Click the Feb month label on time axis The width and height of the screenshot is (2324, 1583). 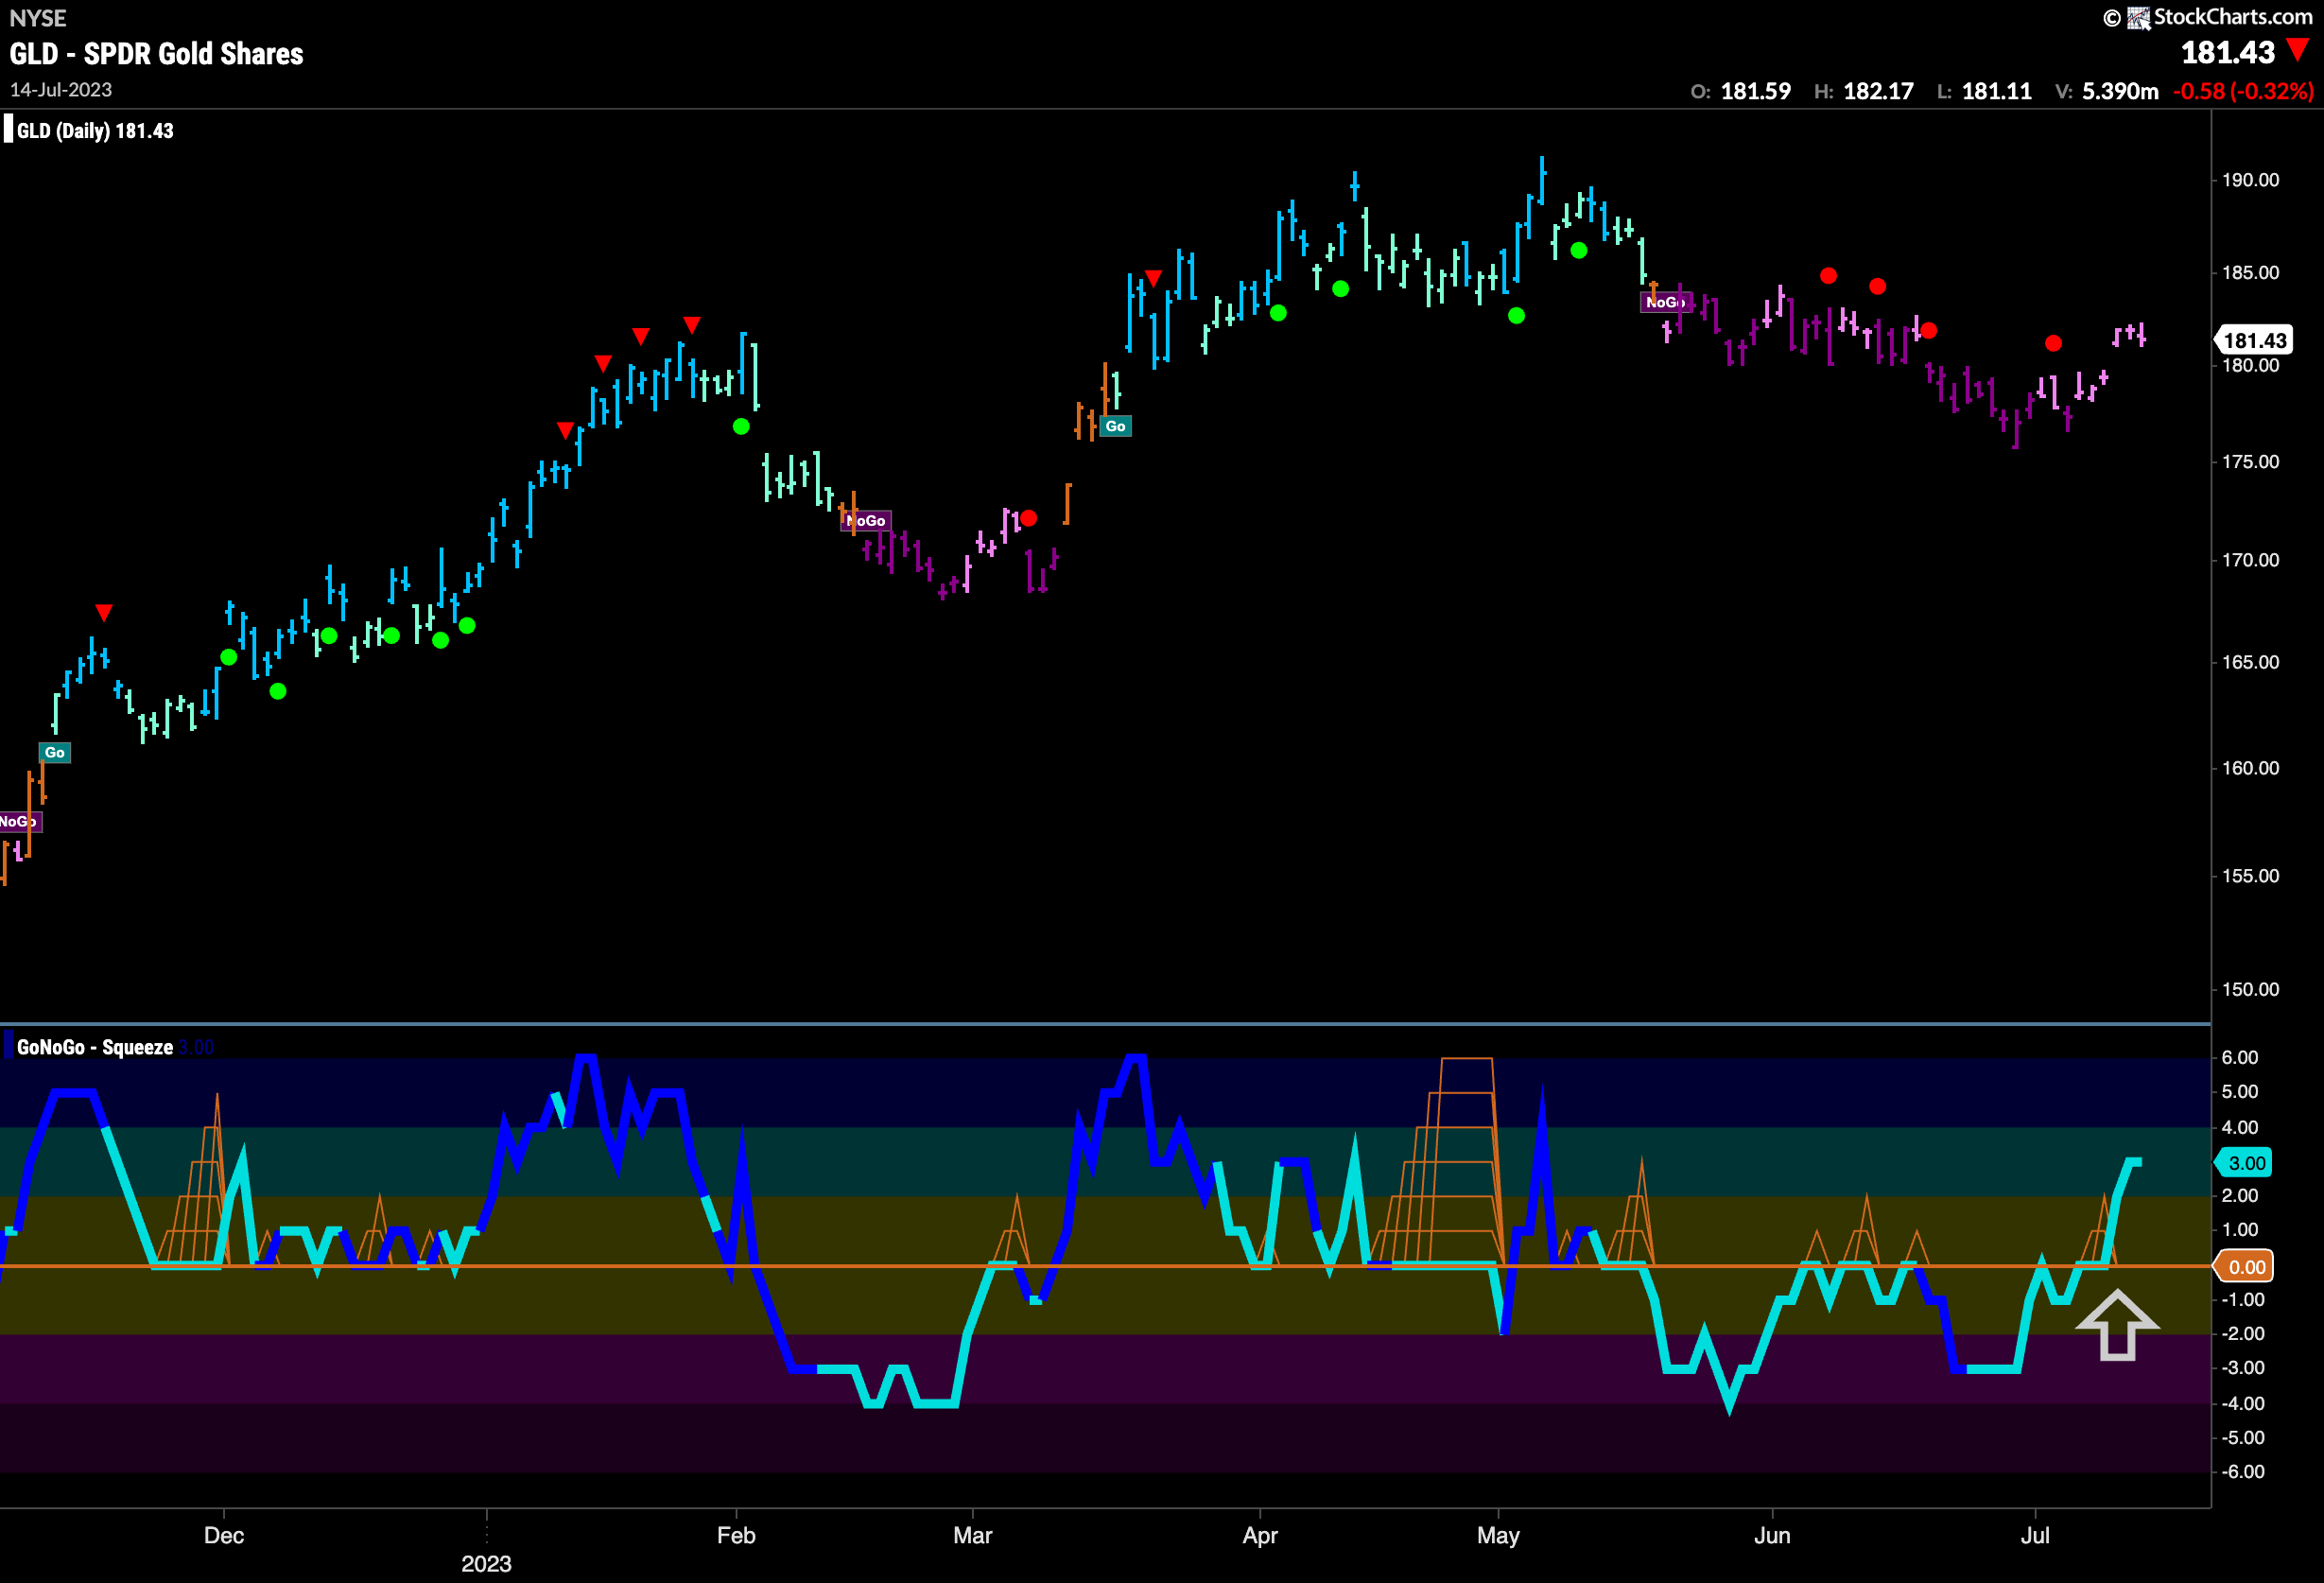click(x=736, y=1535)
